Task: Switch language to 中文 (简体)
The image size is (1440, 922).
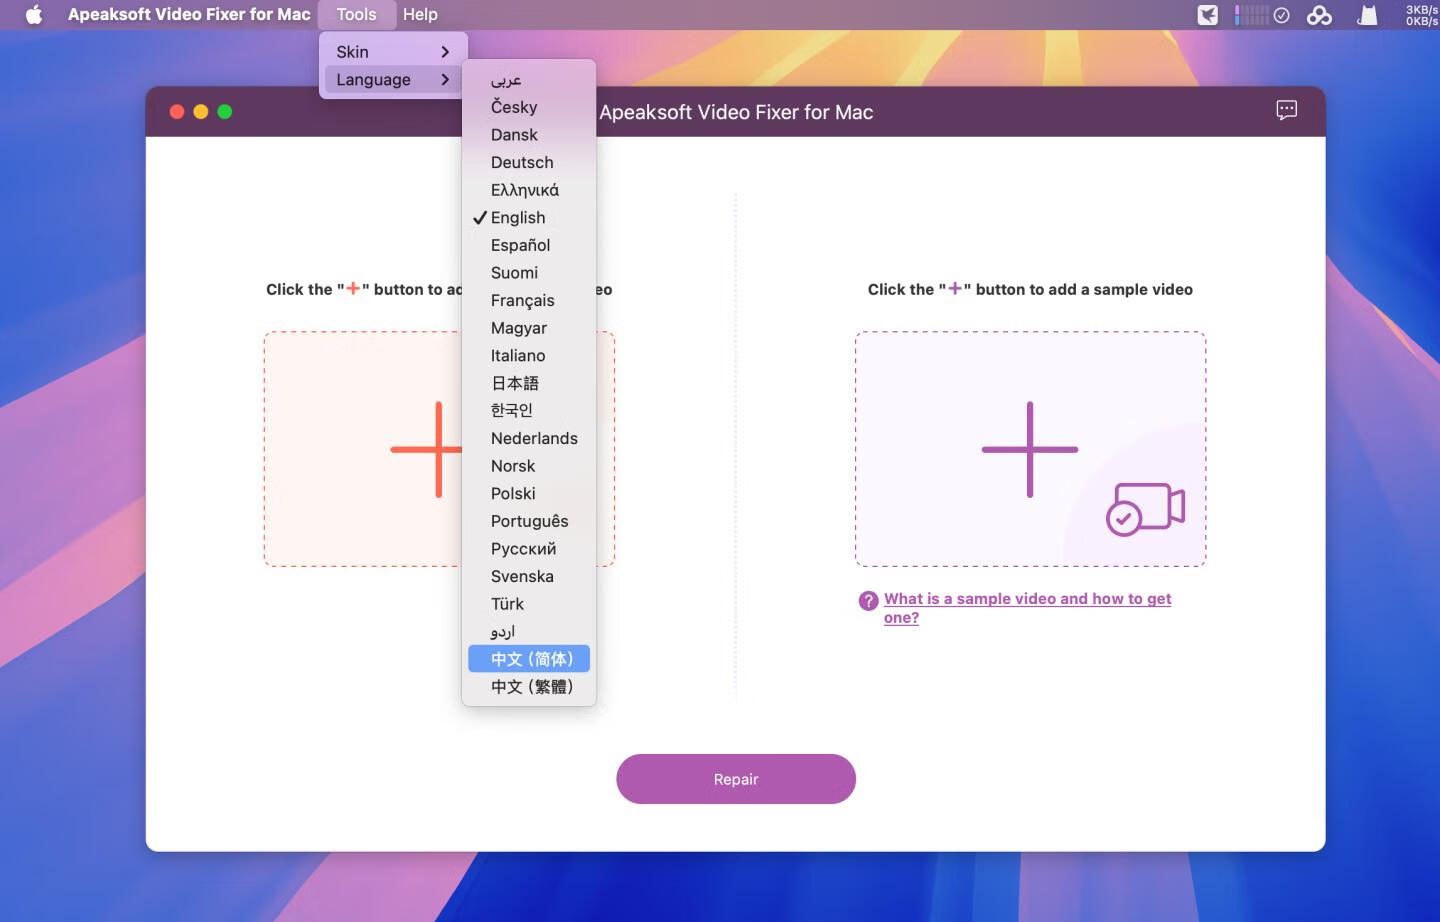Action: [x=531, y=659]
